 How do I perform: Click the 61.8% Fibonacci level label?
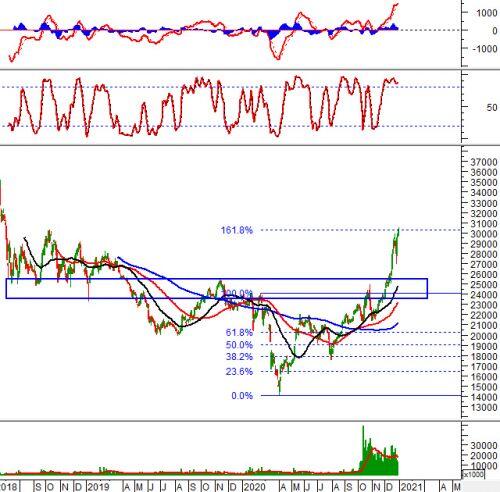(239, 332)
